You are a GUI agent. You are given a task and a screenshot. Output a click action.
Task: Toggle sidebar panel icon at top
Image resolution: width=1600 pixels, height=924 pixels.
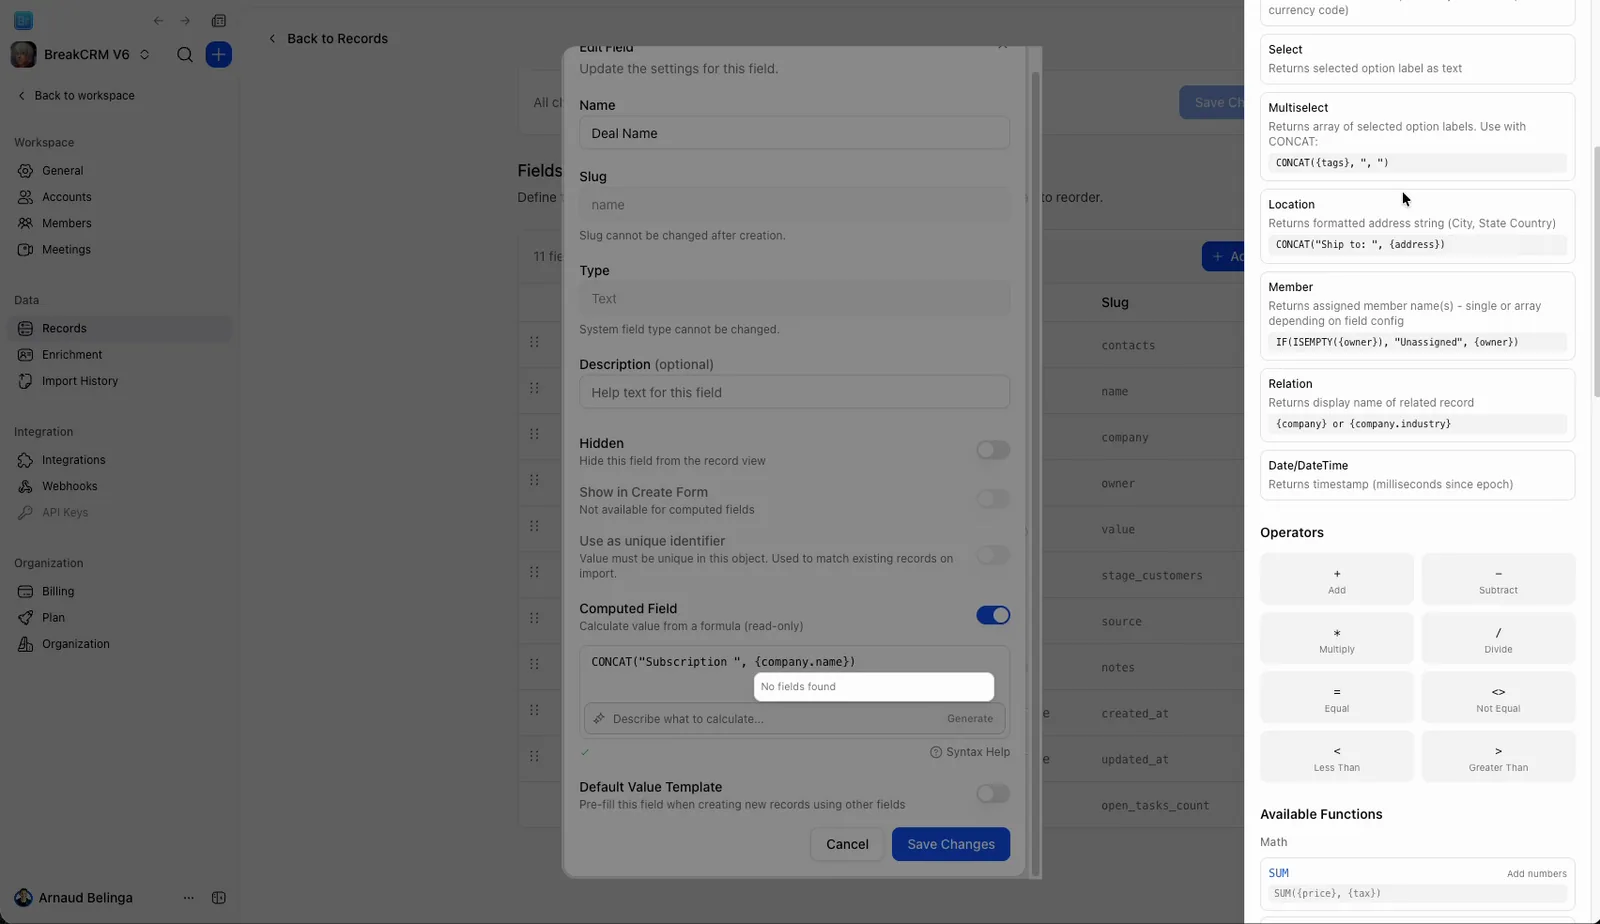[x=219, y=21]
